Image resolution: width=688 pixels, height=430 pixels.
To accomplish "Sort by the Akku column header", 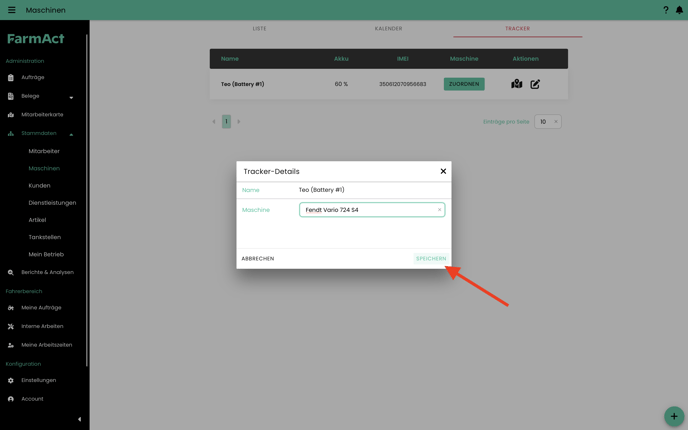I will [341, 59].
